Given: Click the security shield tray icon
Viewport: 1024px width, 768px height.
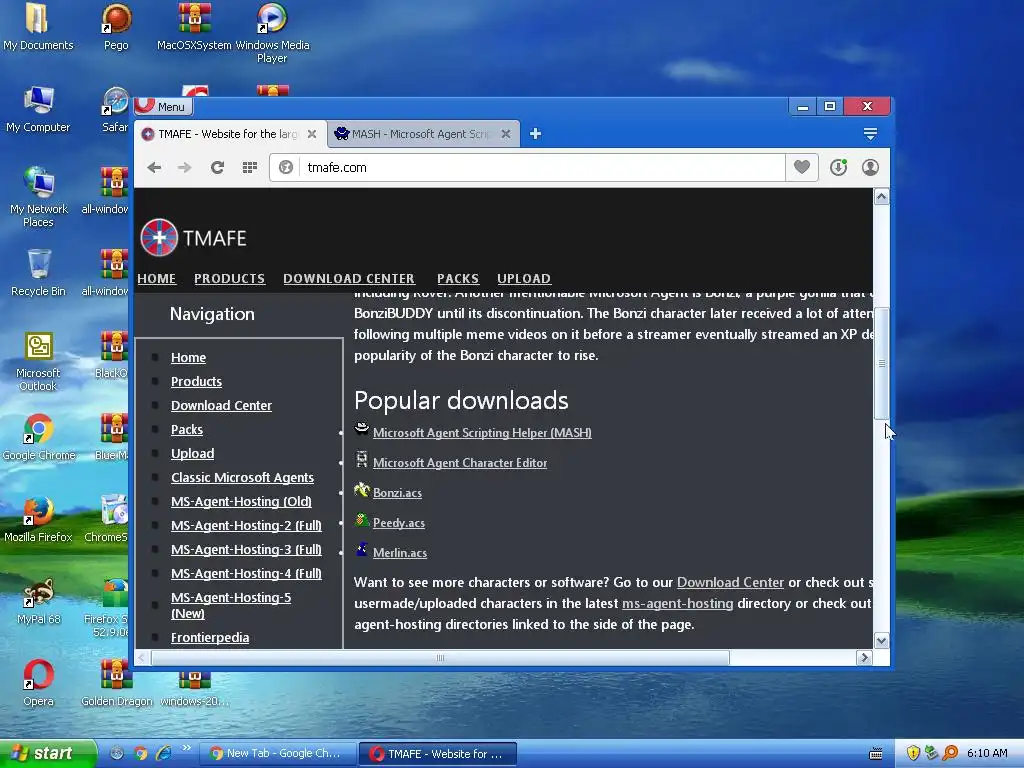Looking at the screenshot, I should (x=913, y=754).
